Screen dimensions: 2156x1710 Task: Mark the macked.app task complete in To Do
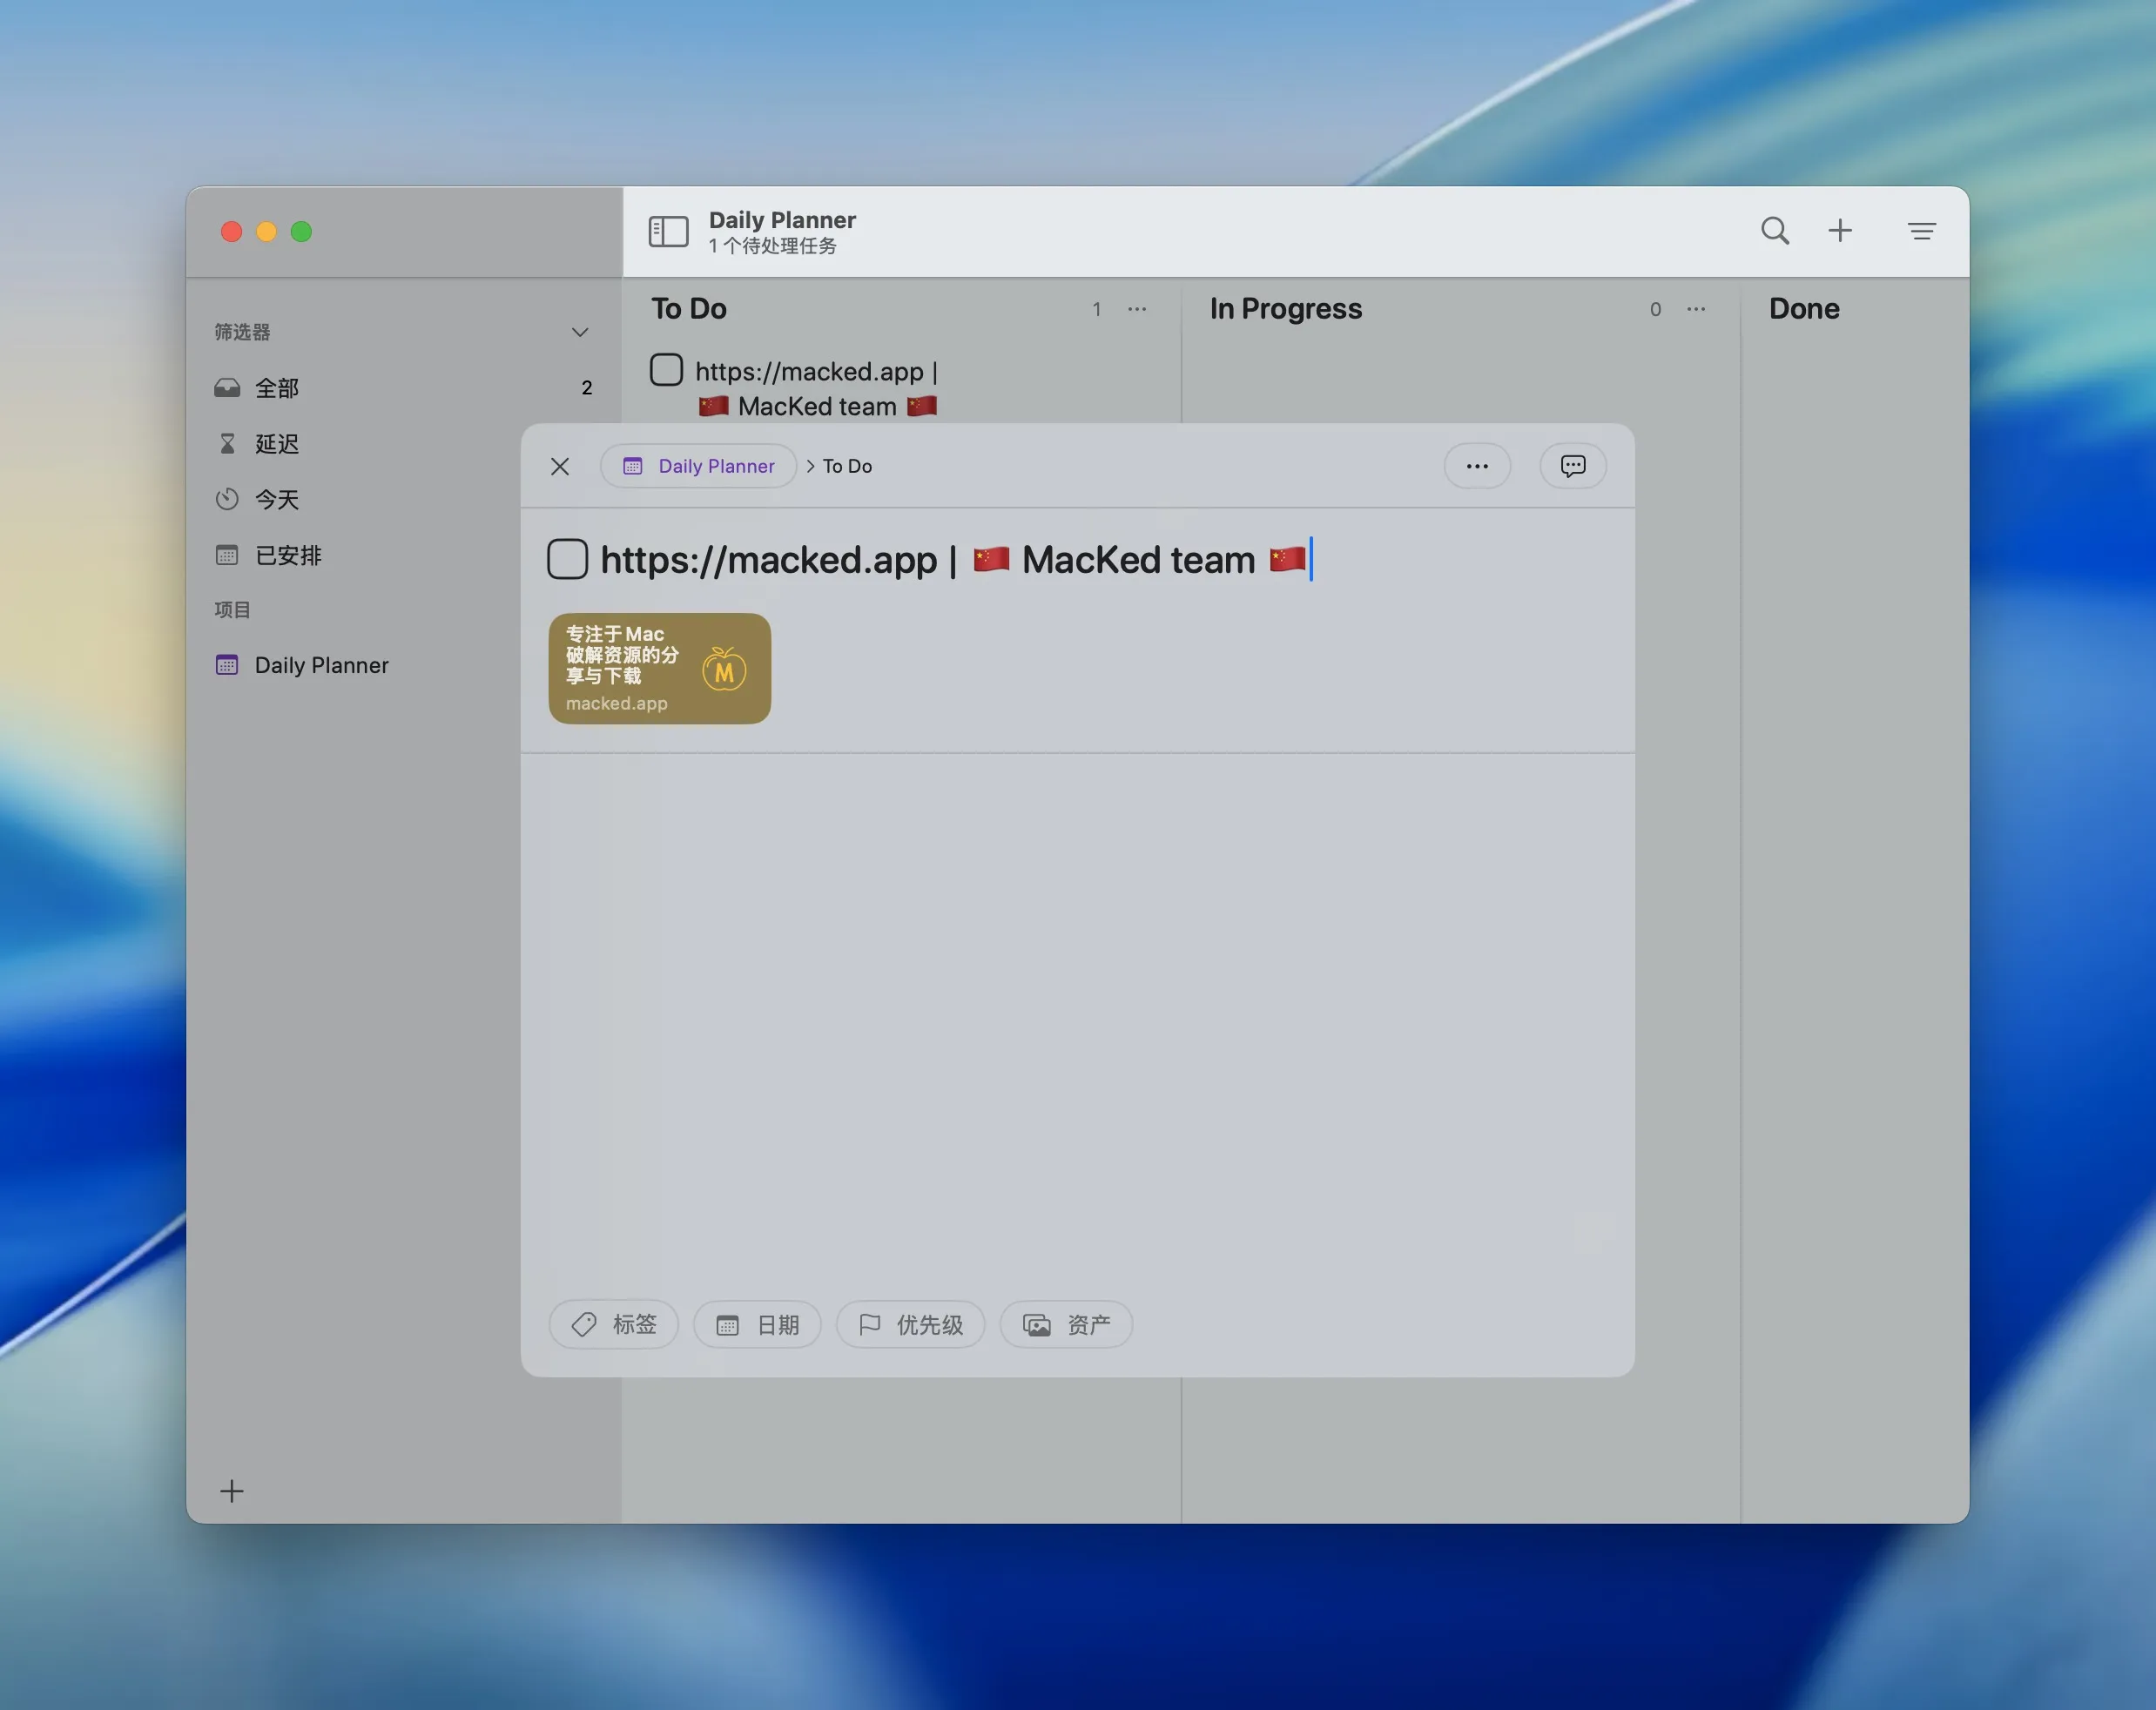pyautogui.click(x=665, y=369)
